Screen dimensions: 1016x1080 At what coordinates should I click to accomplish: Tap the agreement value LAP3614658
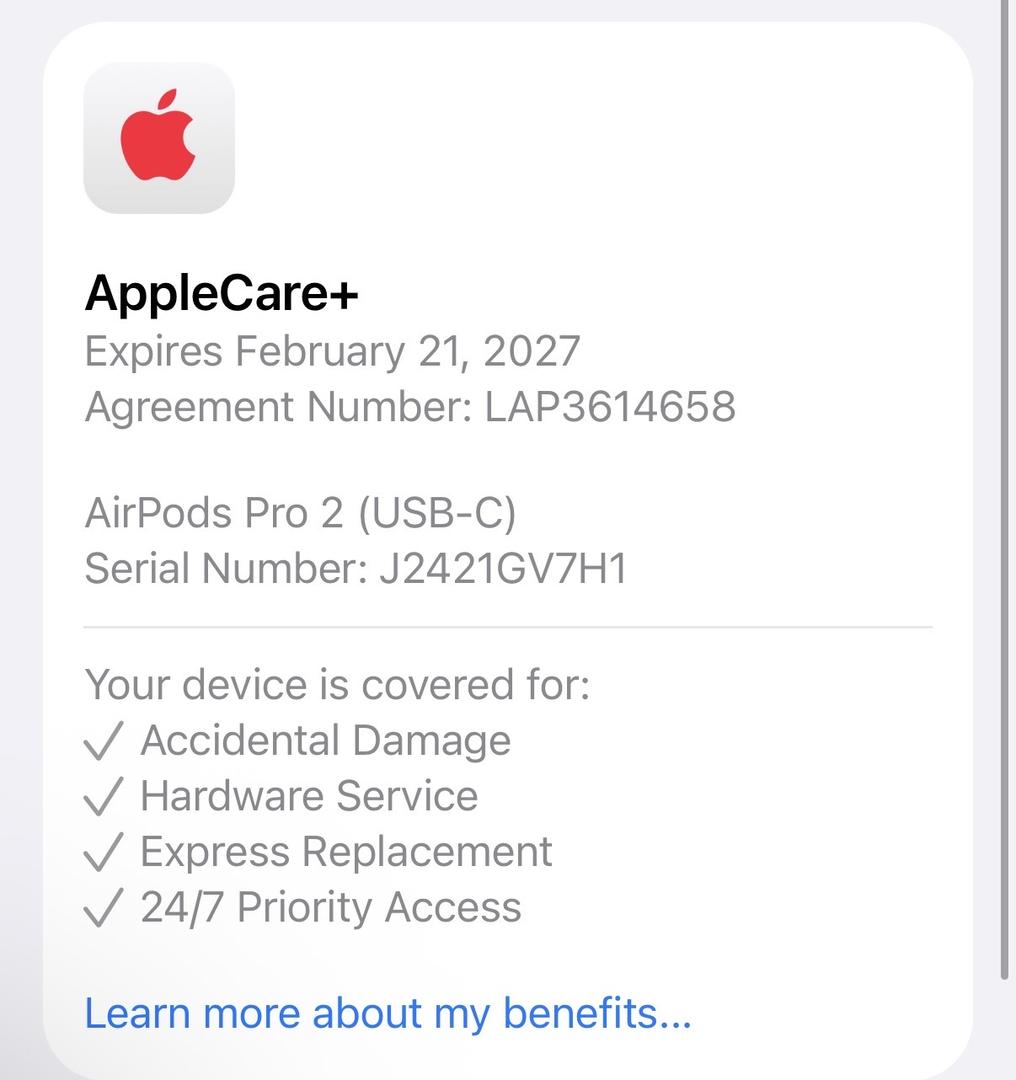tap(611, 407)
